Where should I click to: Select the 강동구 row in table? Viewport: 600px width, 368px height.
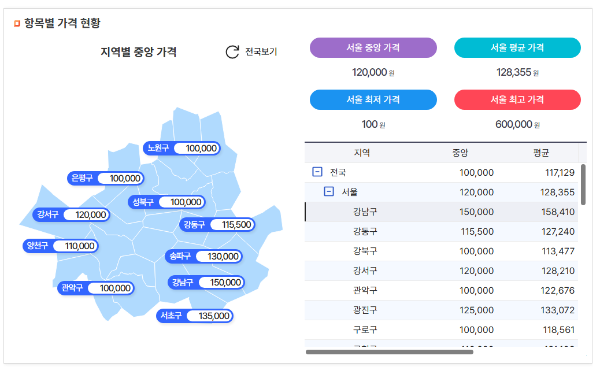pos(442,231)
